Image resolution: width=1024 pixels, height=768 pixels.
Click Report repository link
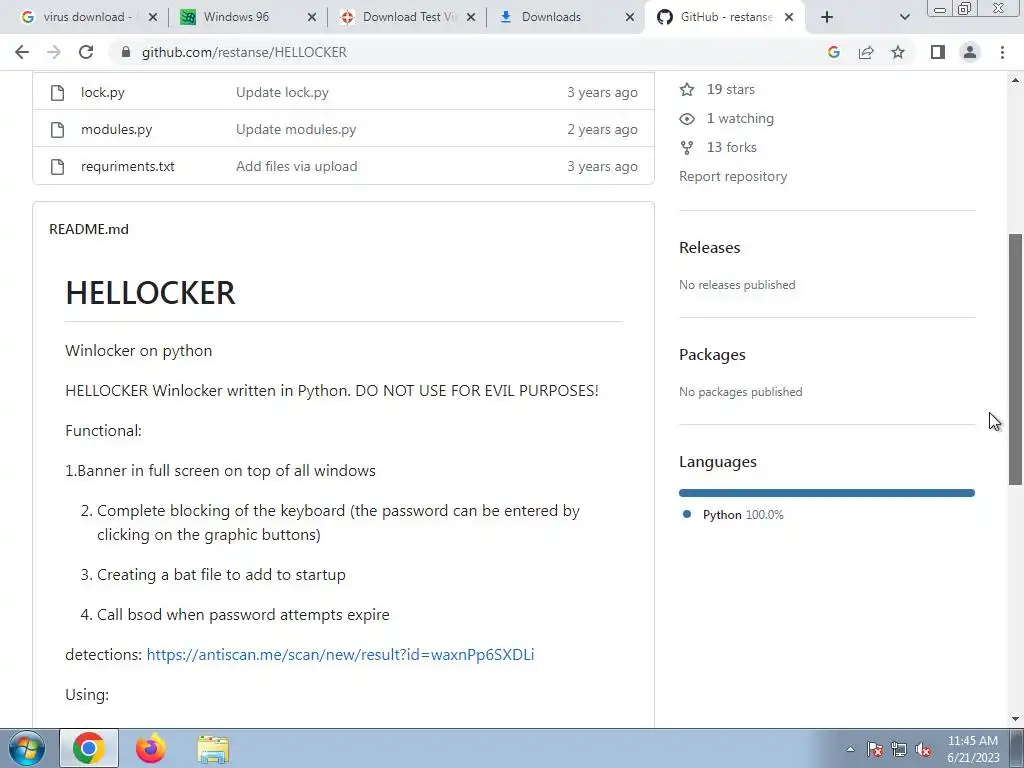pos(733,176)
